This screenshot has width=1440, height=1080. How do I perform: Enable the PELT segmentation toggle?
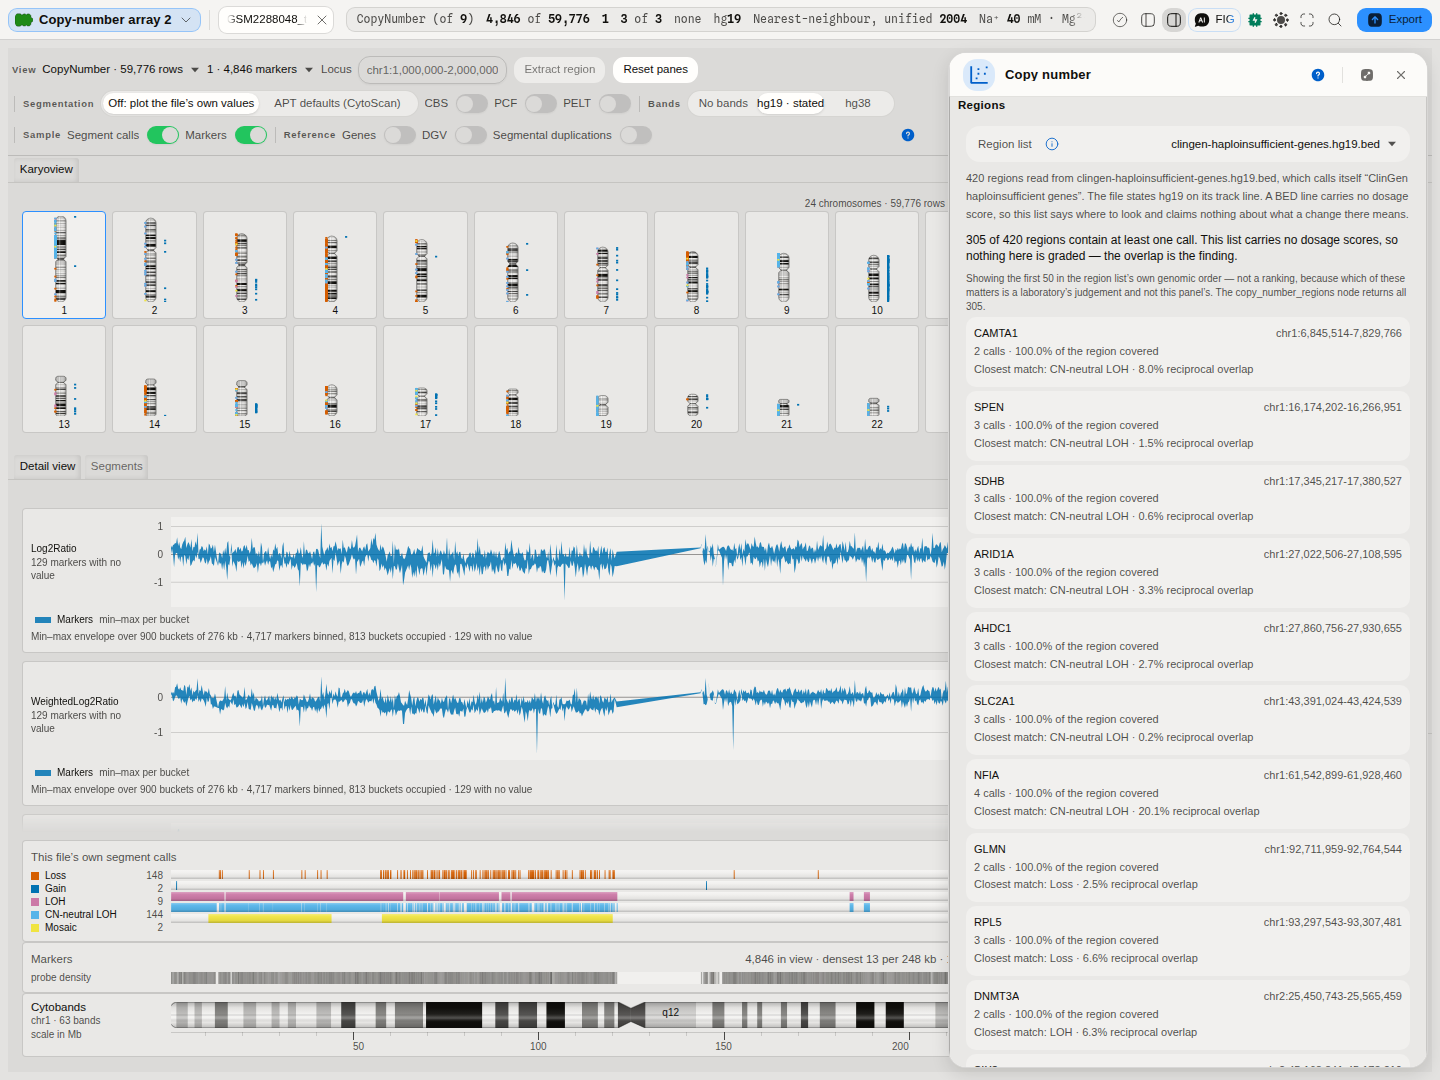coord(615,103)
